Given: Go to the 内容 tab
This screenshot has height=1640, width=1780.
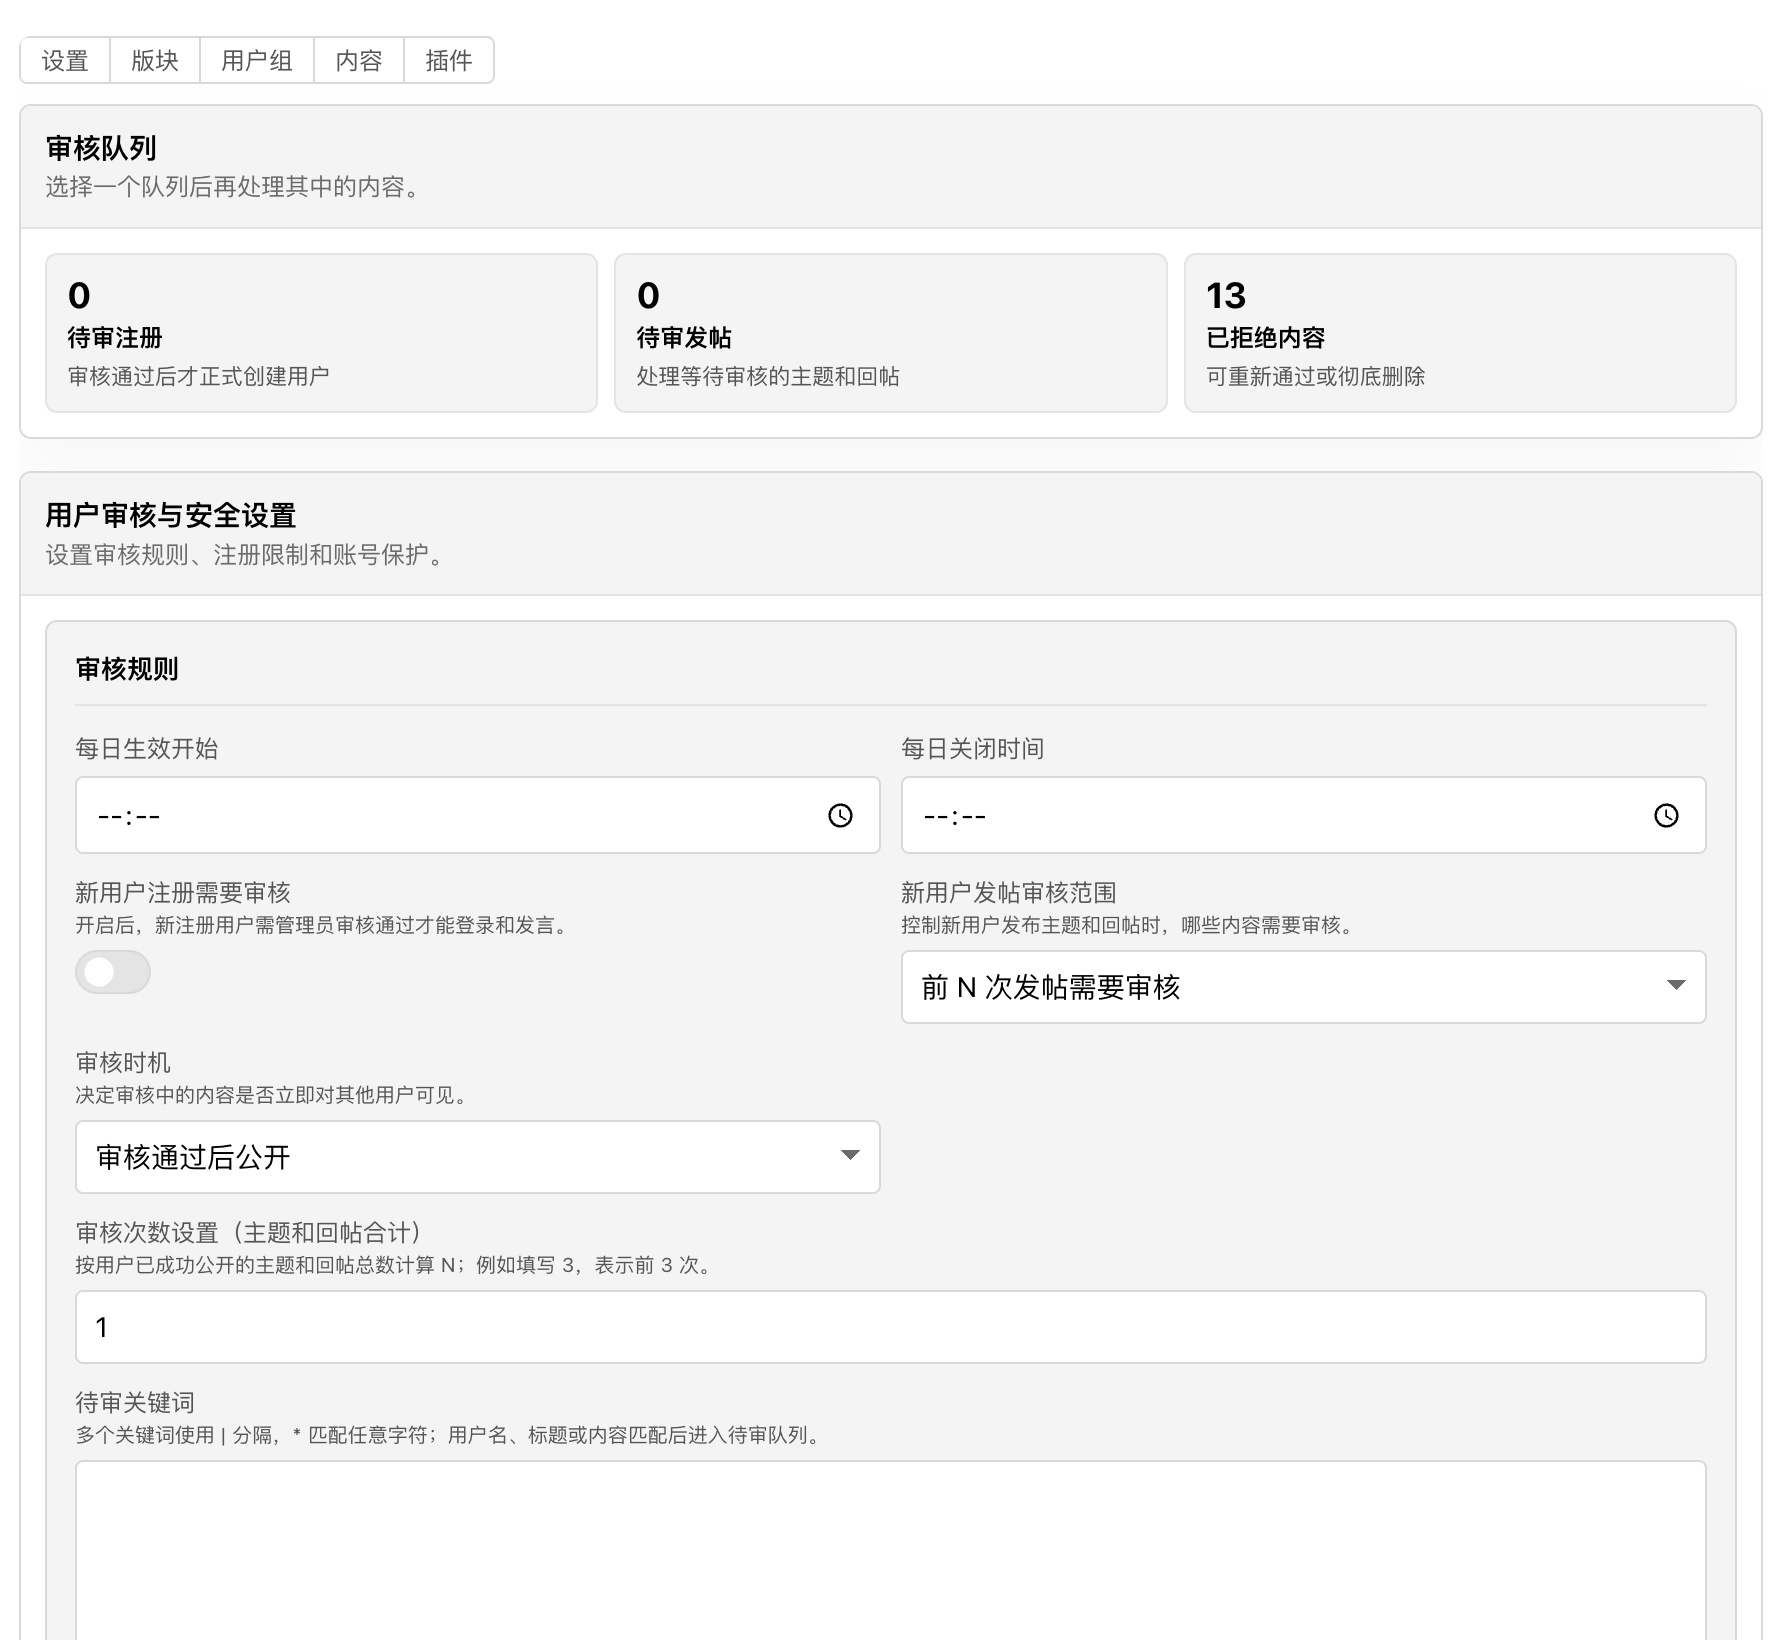Looking at the screenshot, I should pyautogui.click(x=359, y=61).
